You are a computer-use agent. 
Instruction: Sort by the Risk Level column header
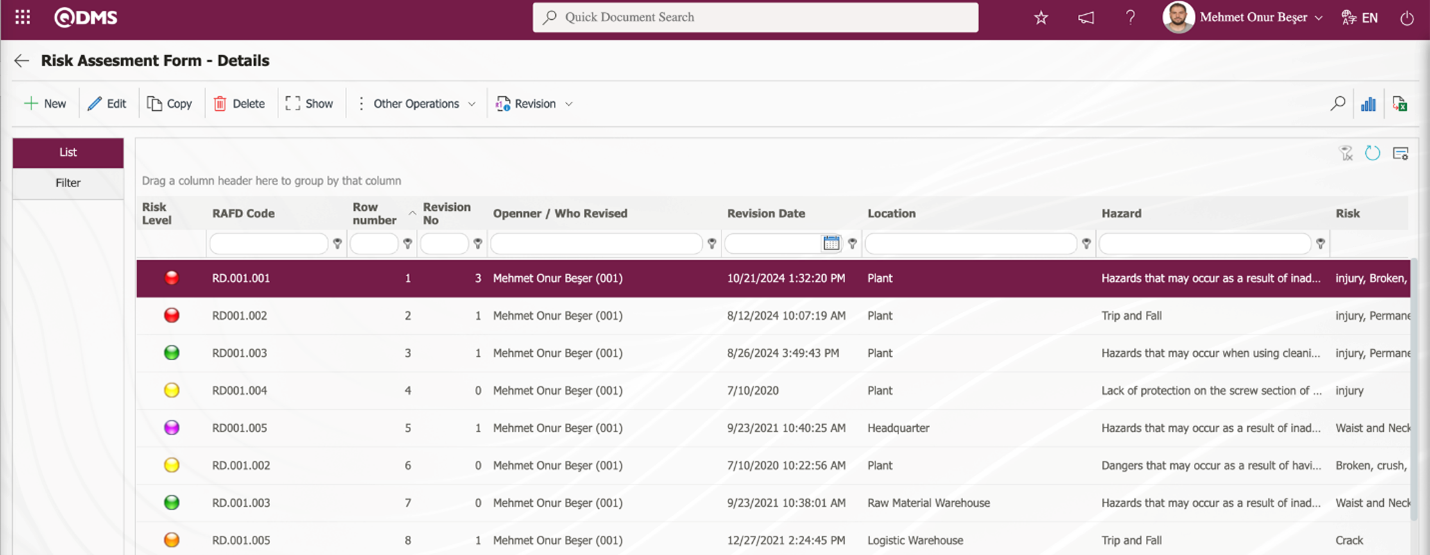pyautogui.click(x=156, y=213)
